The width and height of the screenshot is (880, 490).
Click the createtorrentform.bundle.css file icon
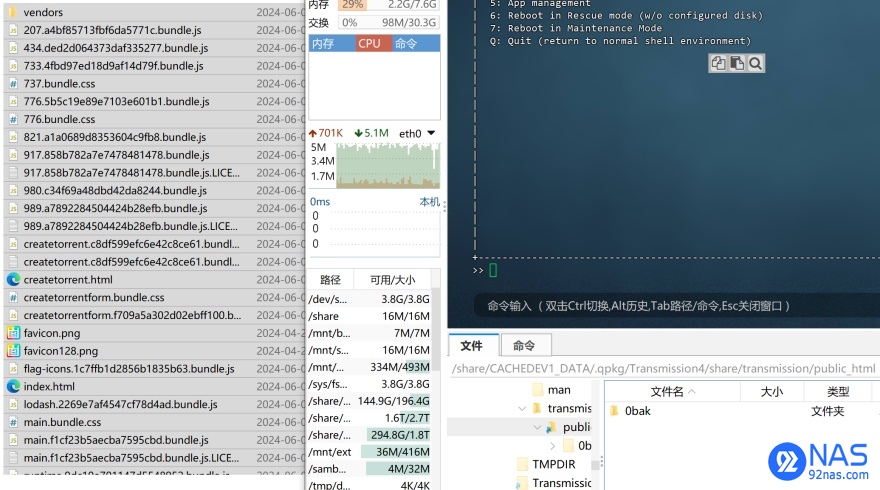(13, 297)
